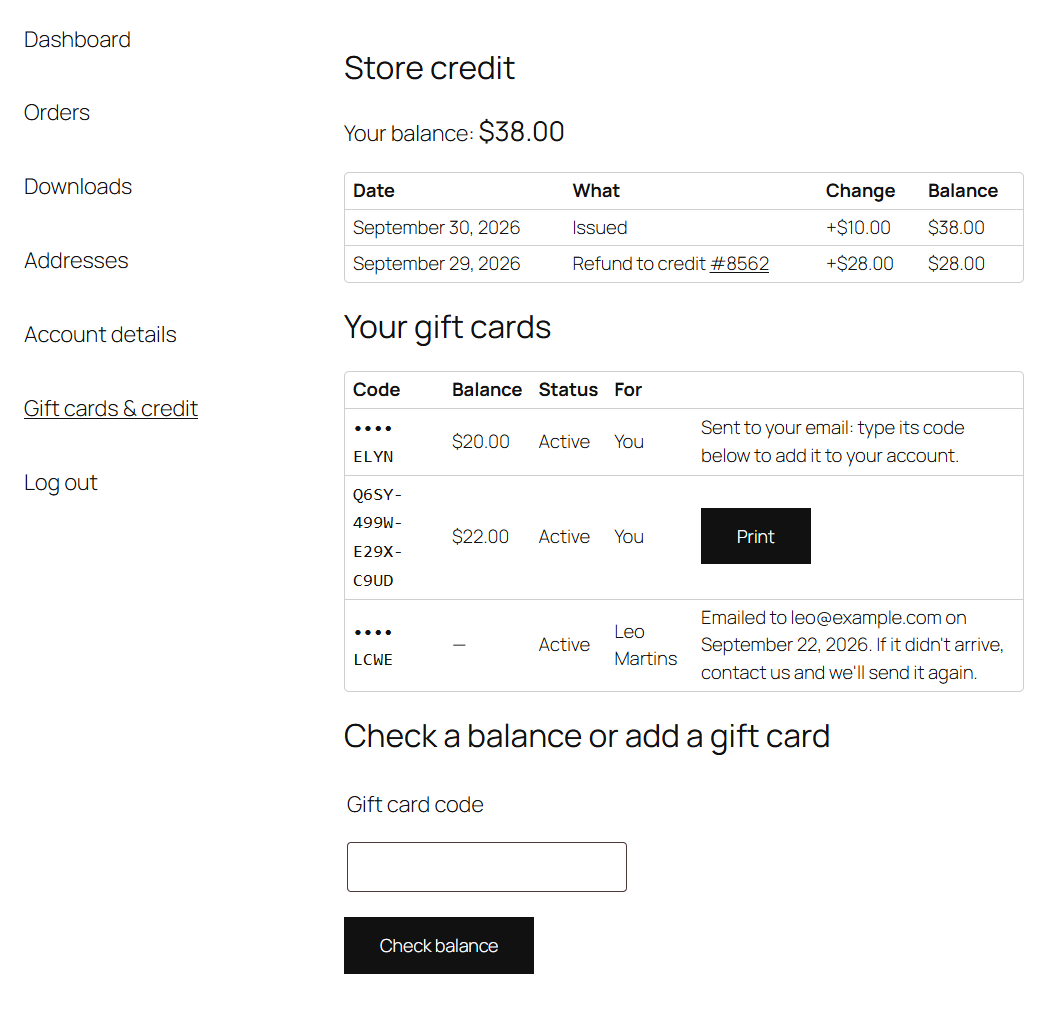Screen dimensions: 1048x1019
Task: Select the Issued entry text
Action: [600, 228]
